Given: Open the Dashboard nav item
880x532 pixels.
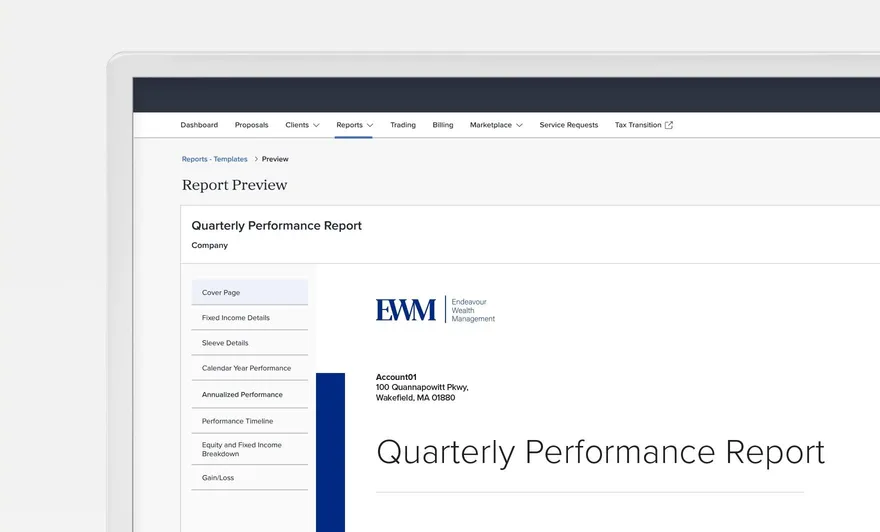Looking at the screenshot, I should (199, 125).
